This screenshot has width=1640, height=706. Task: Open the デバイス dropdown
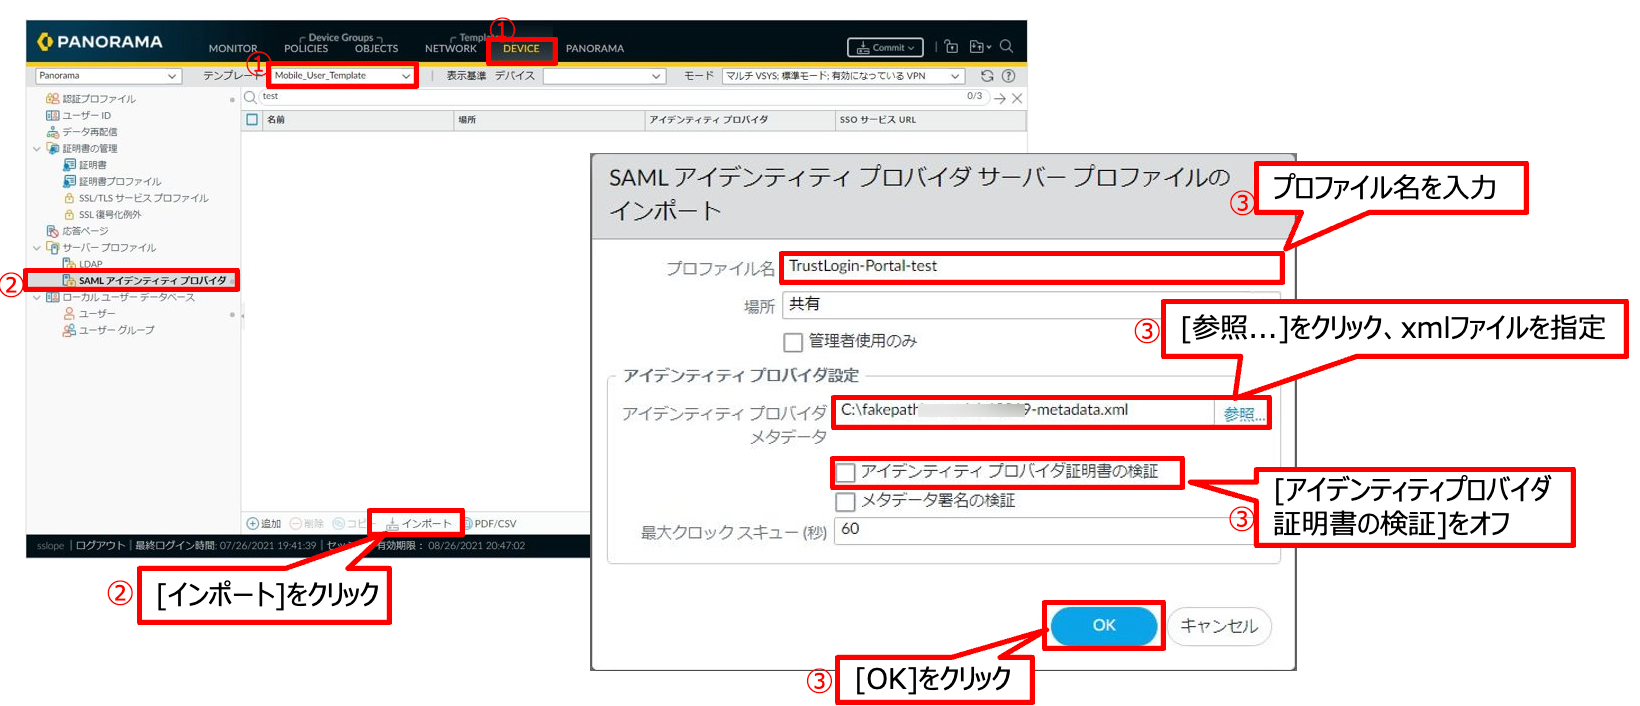604,76
